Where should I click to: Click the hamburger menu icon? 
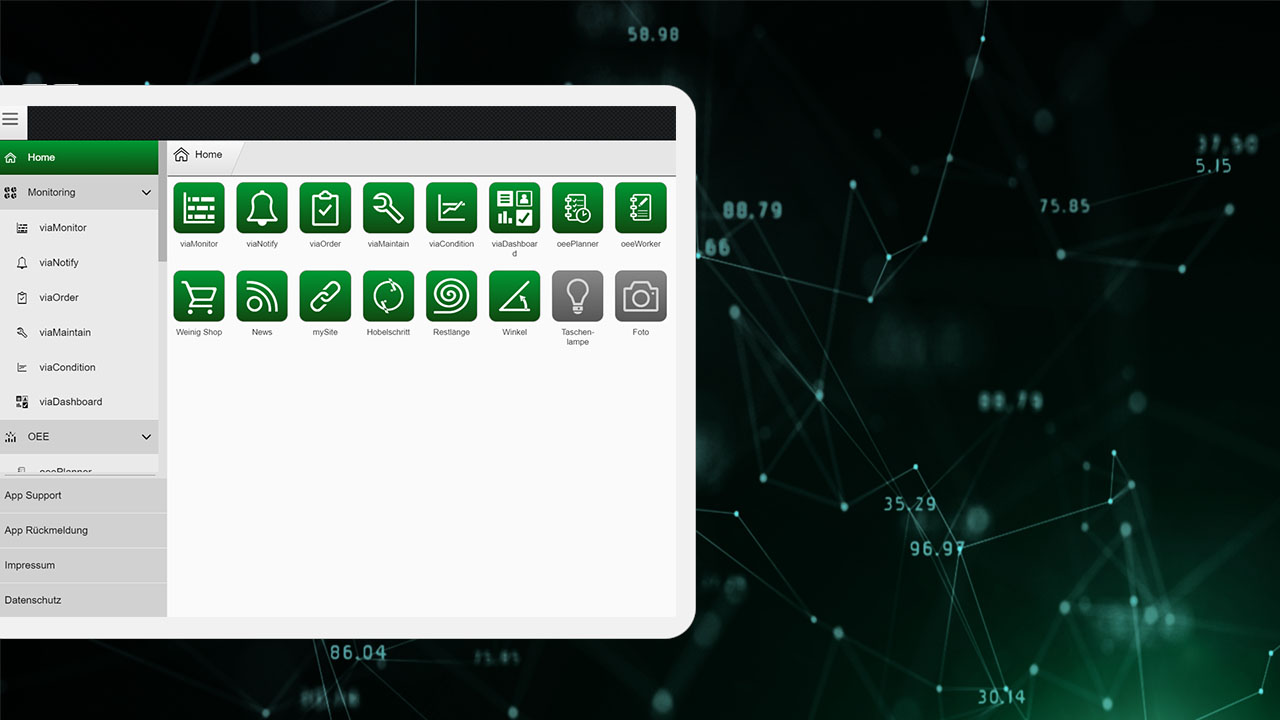10,120
